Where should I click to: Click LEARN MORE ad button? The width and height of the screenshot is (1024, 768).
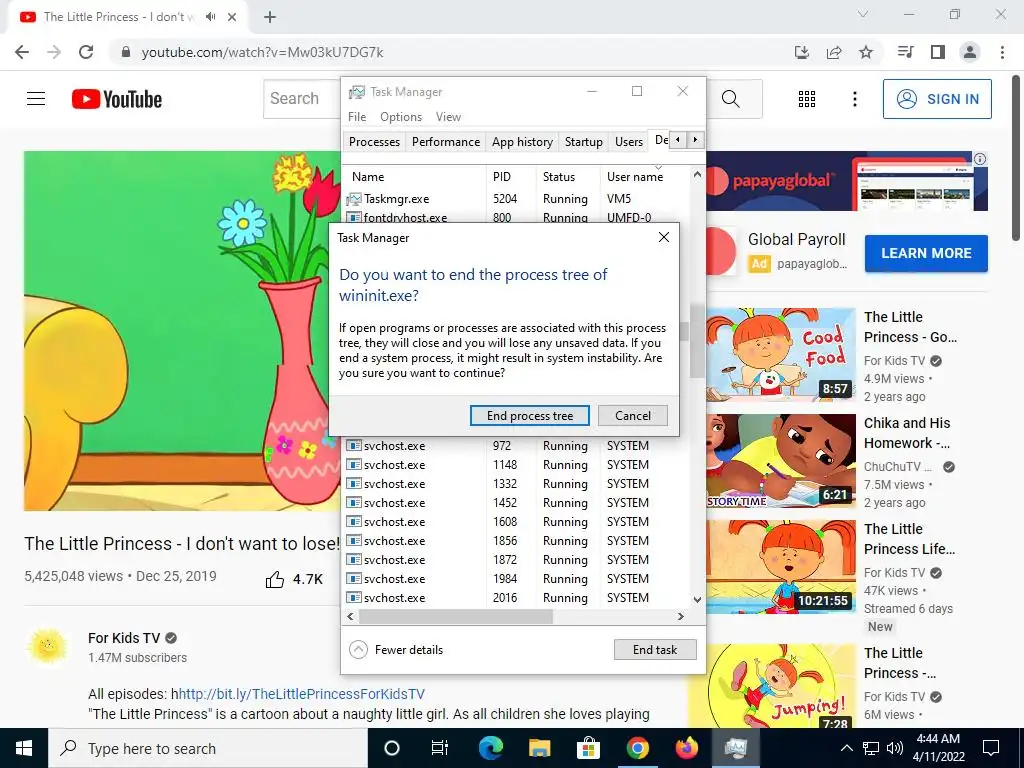926,253
